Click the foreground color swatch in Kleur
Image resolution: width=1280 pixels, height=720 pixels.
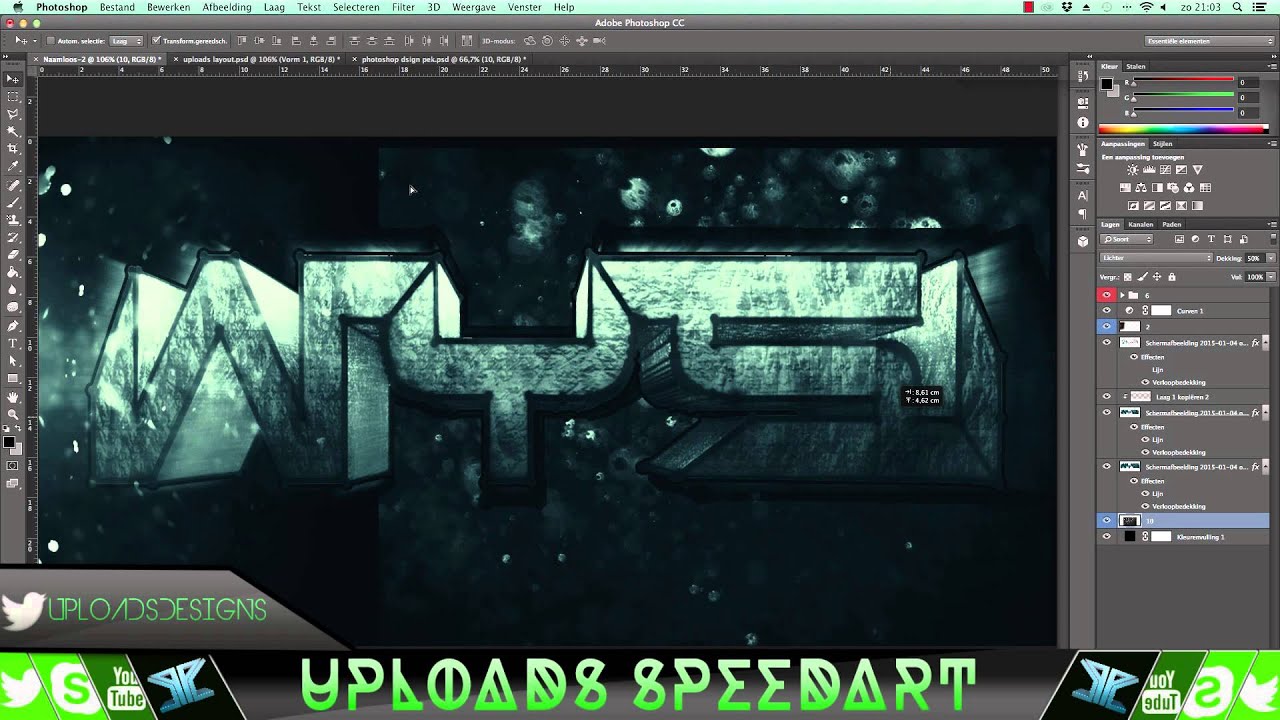pos(1107,83)
